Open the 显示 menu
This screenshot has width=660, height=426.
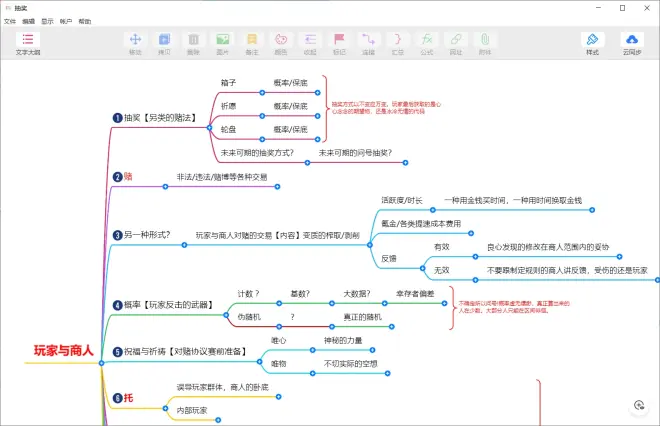tap(48, 20)
